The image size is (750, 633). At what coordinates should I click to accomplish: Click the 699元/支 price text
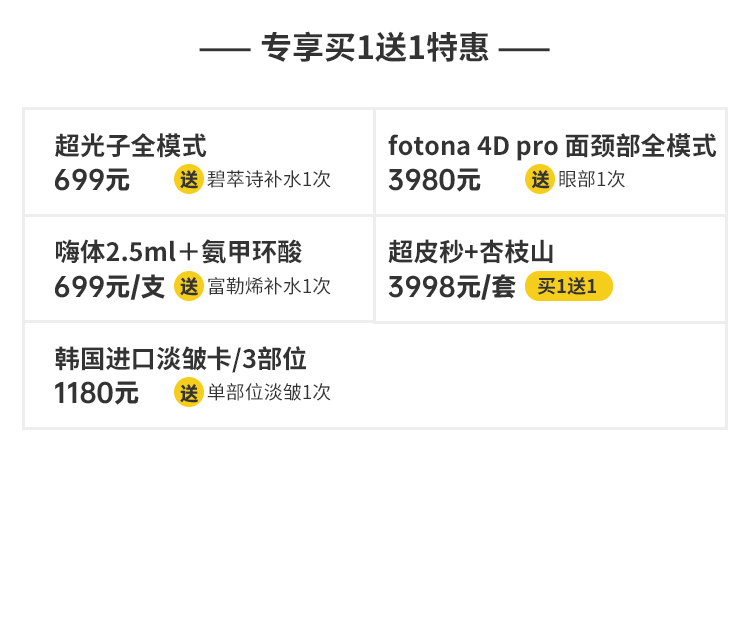pyautogui.click(x=109, y=288)
